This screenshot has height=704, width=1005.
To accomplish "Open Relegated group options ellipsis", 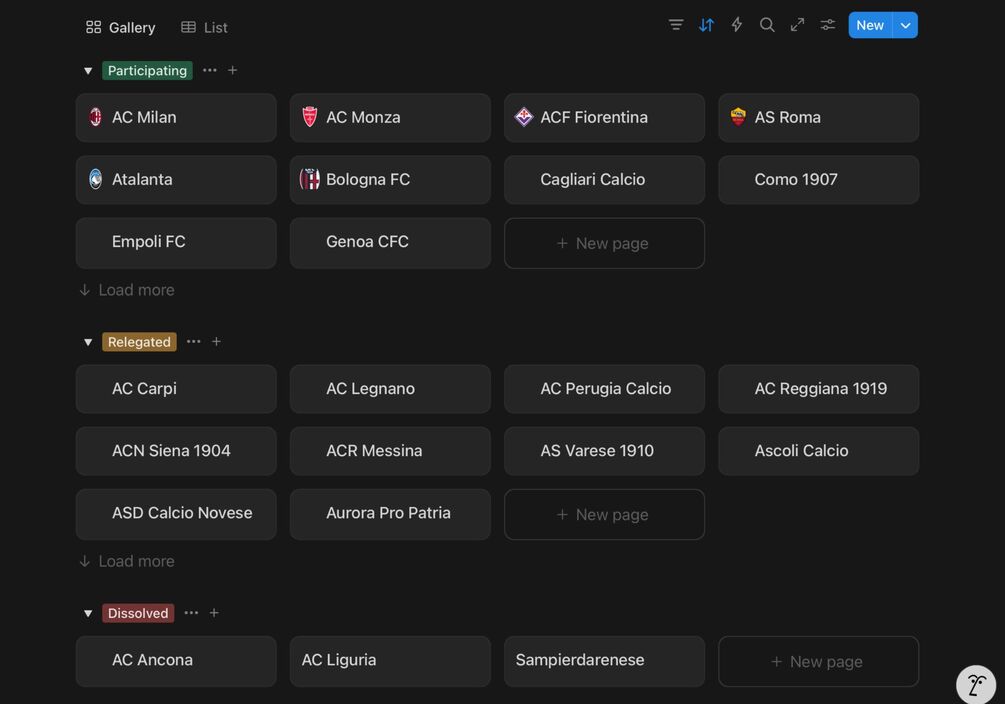I will [194, 341].
